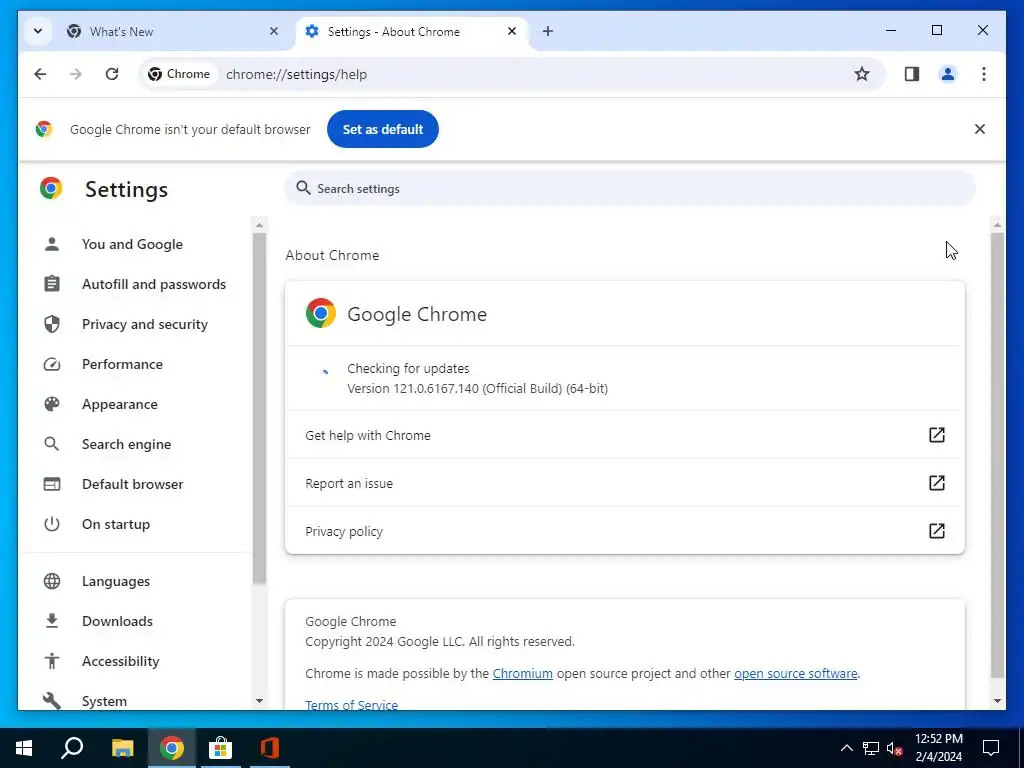Open the profile avatar menu
Screen dimensions: 1024x768
pos(948,74)
